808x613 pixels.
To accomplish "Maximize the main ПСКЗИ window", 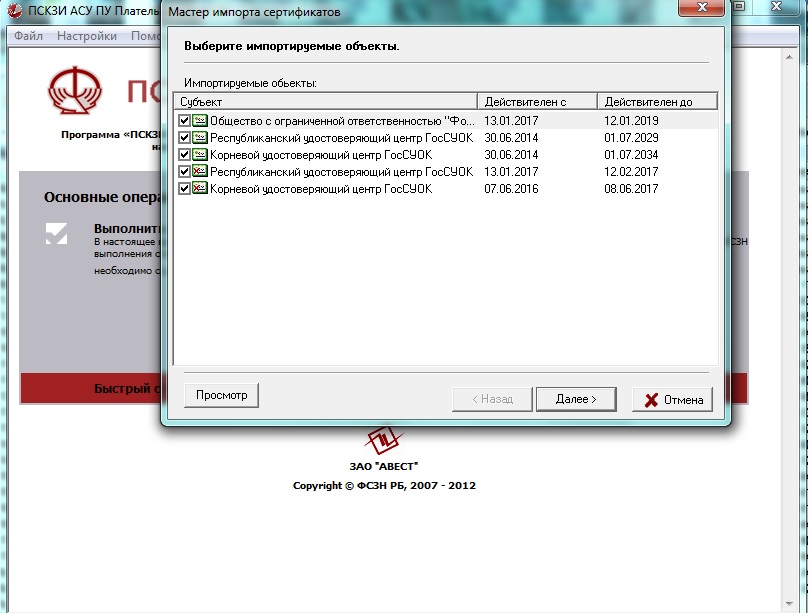I will coord(739,6).
